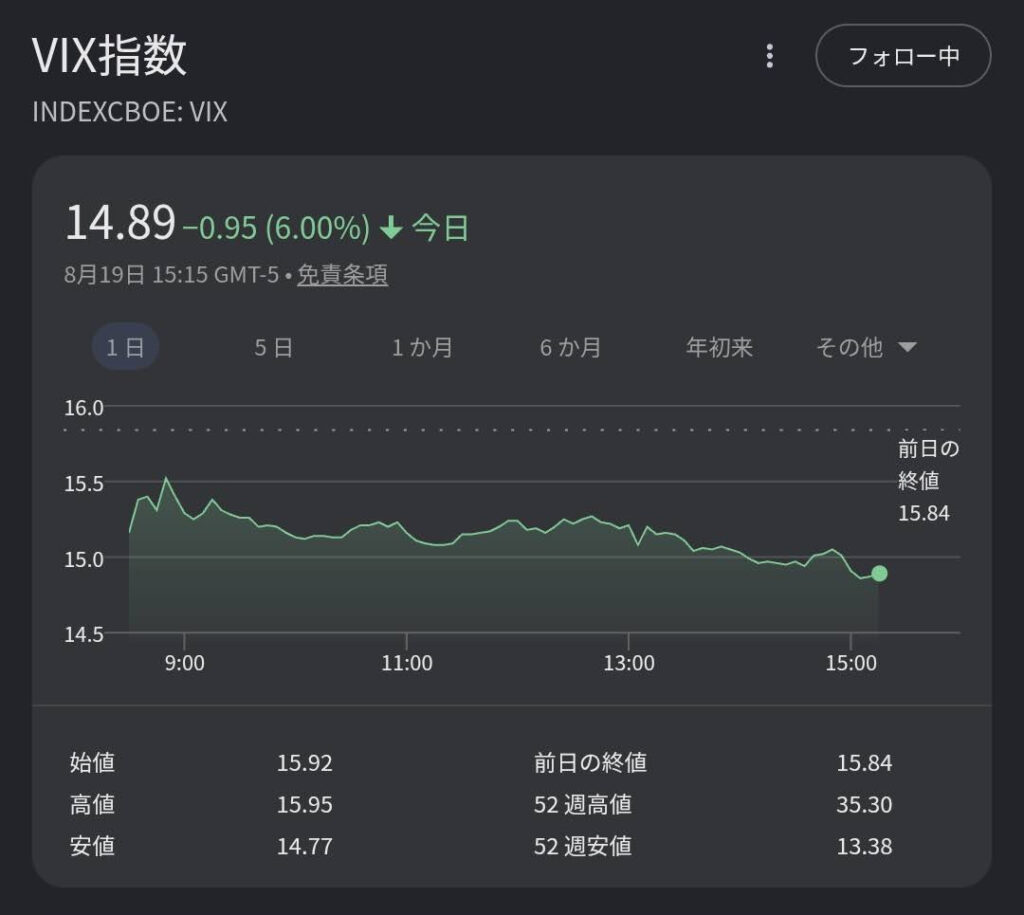1024x915 pixels.
Task: Click the 11:00 time axis marker
Action: (407, 663)
